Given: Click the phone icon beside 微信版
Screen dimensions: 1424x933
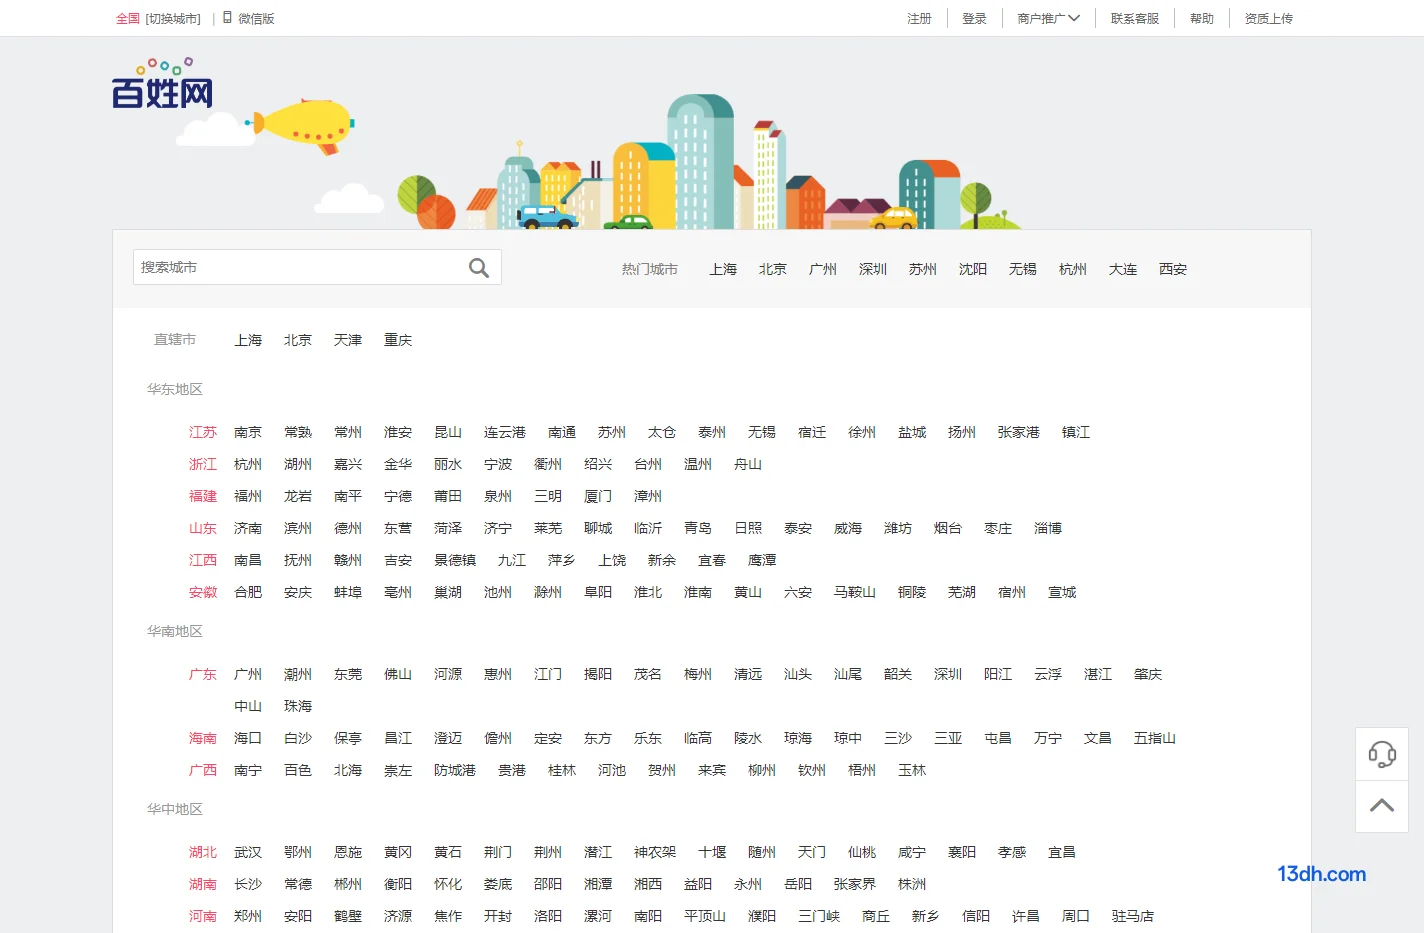Looking at the screenshot, I should coord(228,18).
